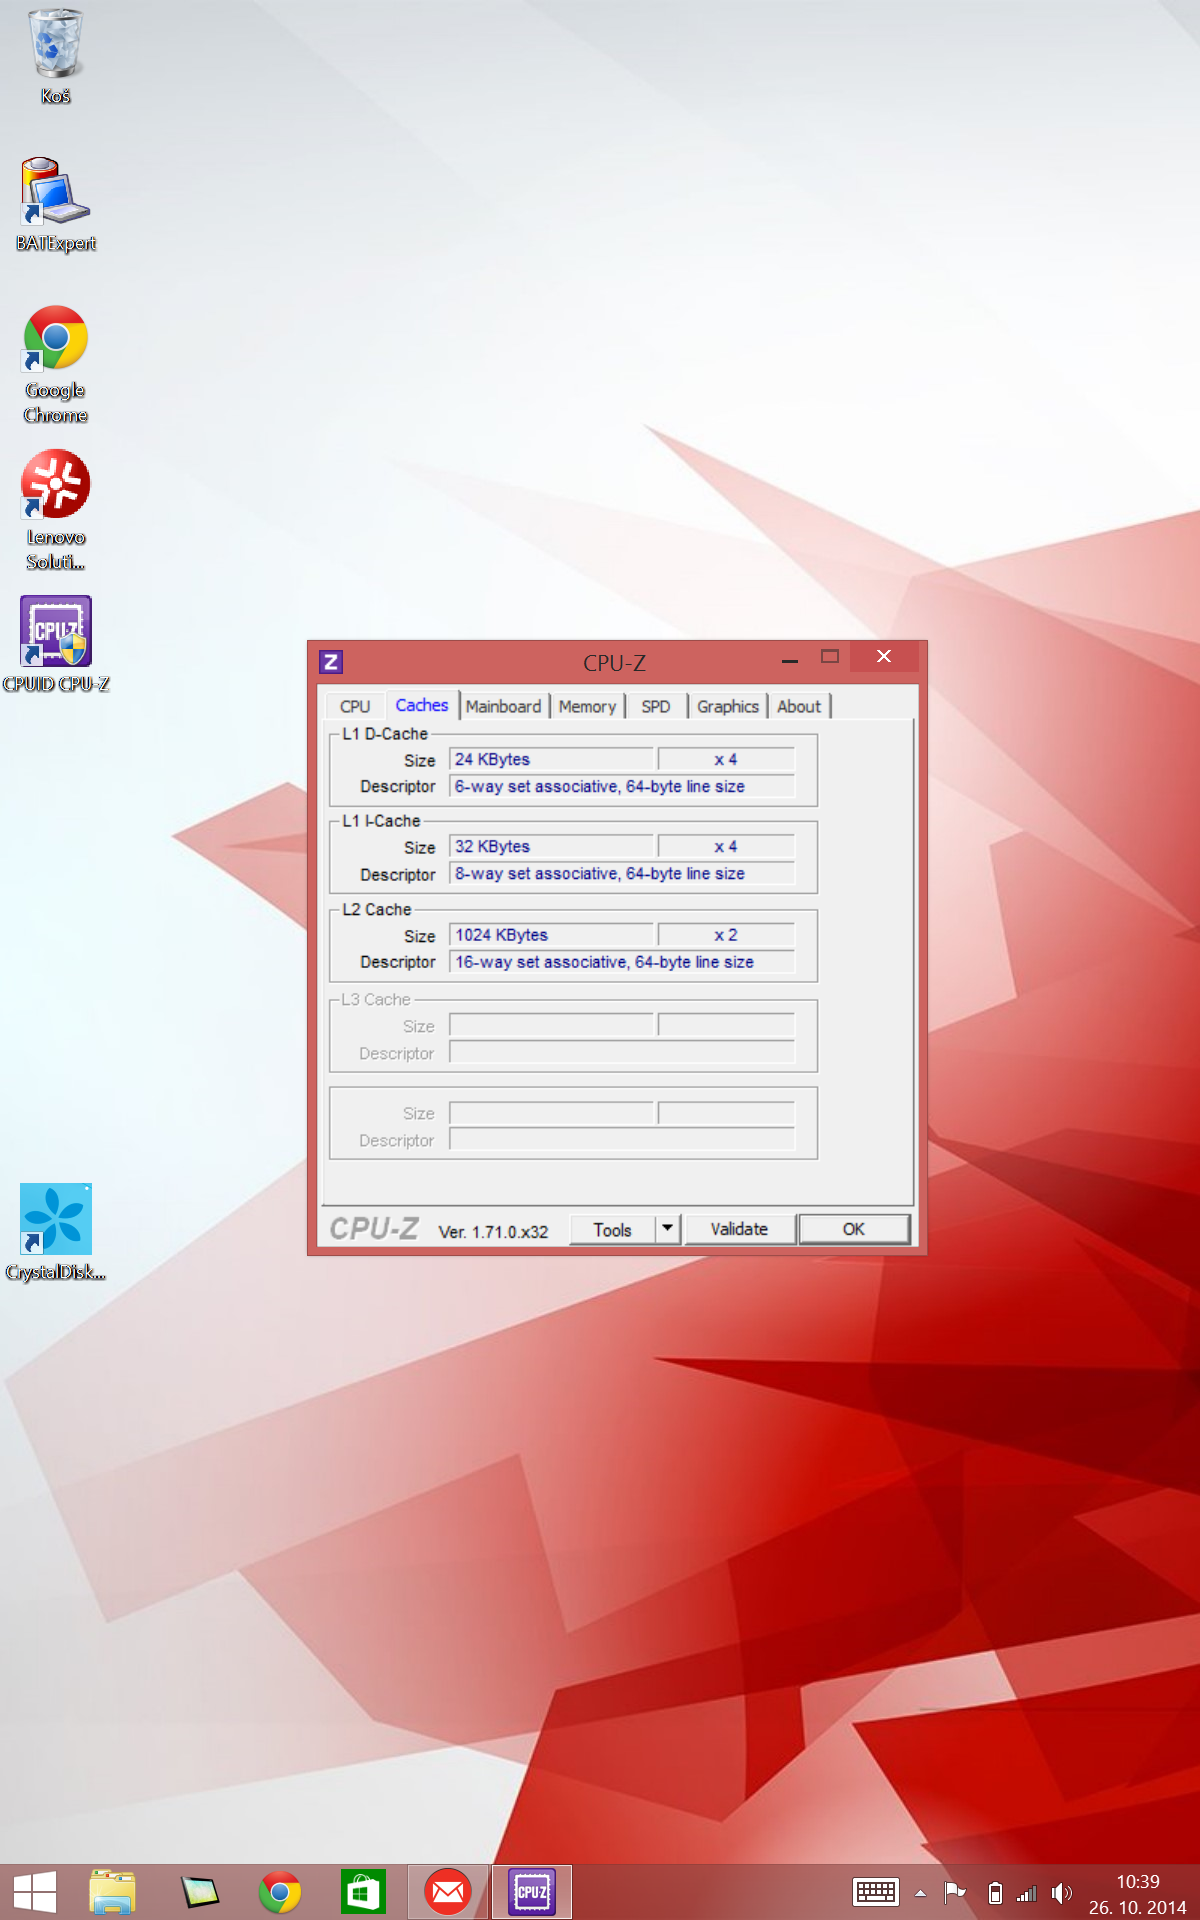This screenshot has height=1920, width=1200.
Task: Switch to the CPU tab
Action: point(355,706)
